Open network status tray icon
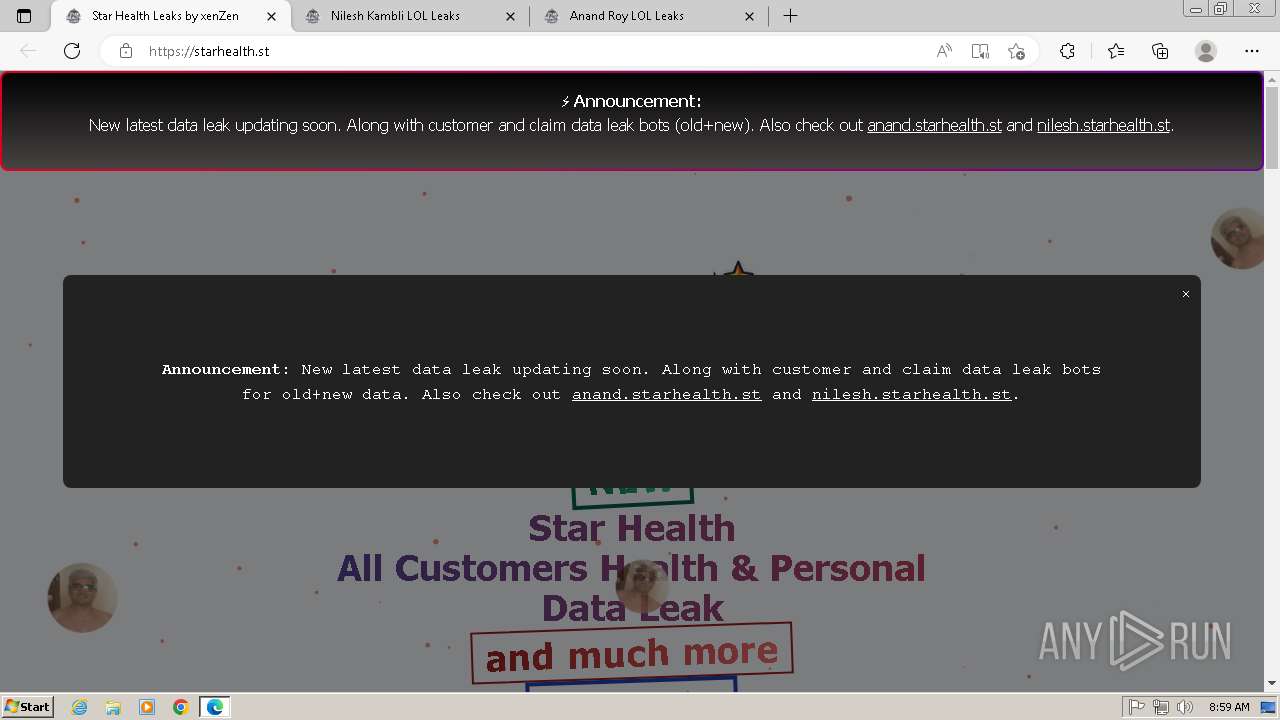The width and height of the screenshot is (1280, 720). coord(1161,707)
